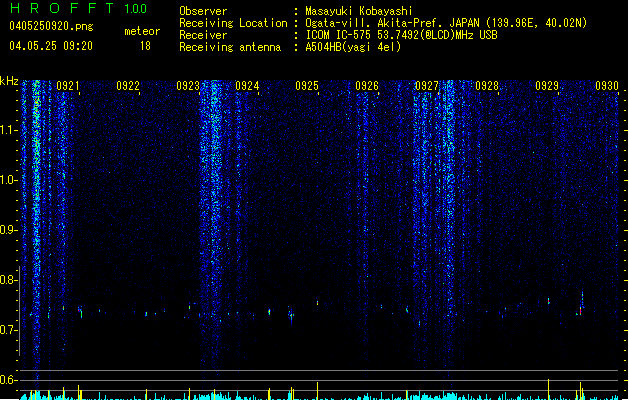Click the yellow meteor spike just after 0925
The height and width of the screenshot is (400, 629).
click(x=317, y=391)
